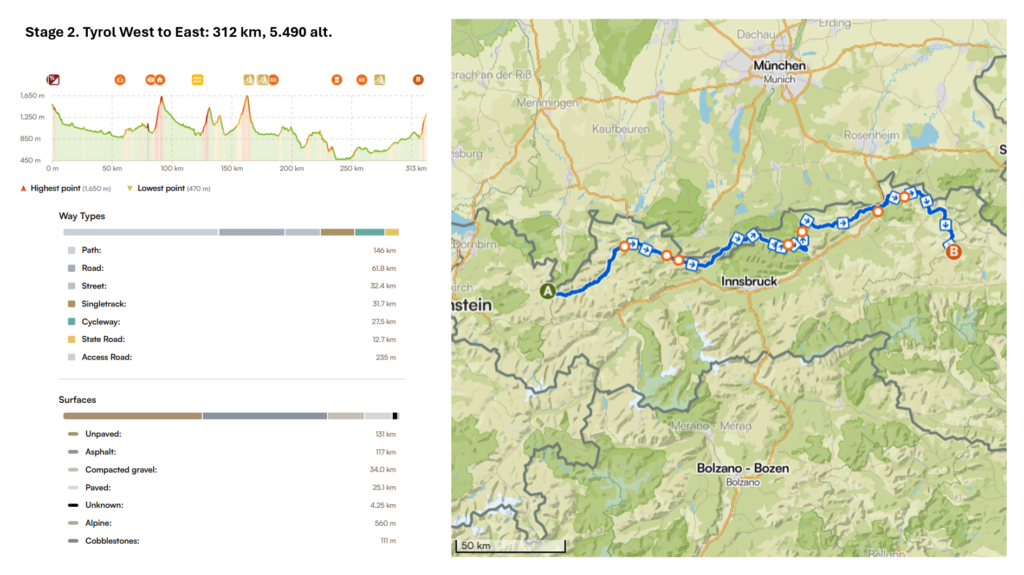This screenshot has width=1024, height=575.
Task: Click the Surfaces section heading
Action: (x=78, y=400)
